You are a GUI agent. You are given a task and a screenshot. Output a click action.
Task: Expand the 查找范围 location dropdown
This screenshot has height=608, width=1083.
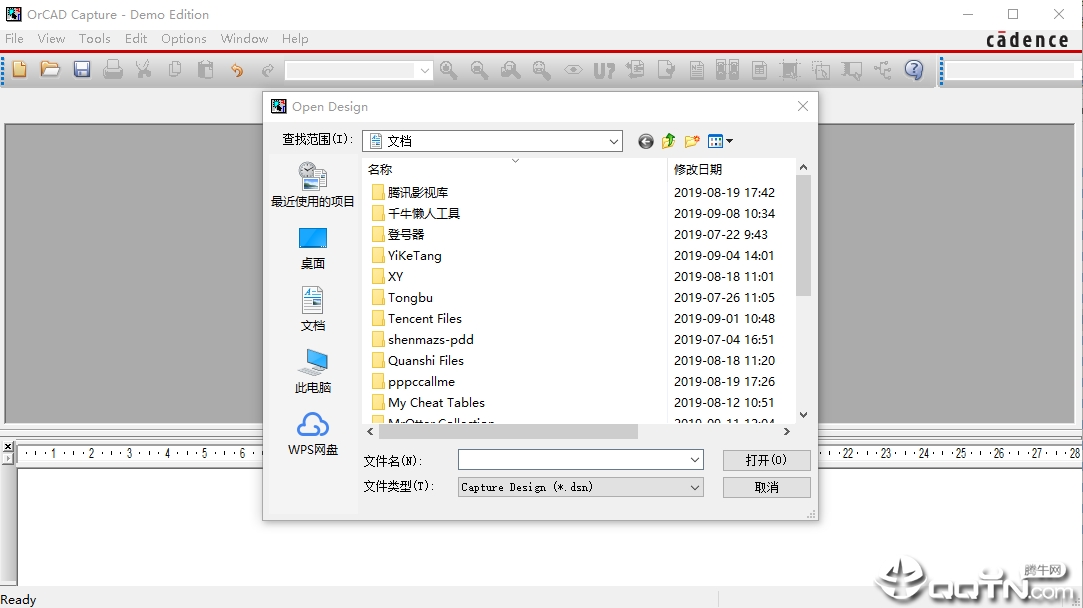613,142
